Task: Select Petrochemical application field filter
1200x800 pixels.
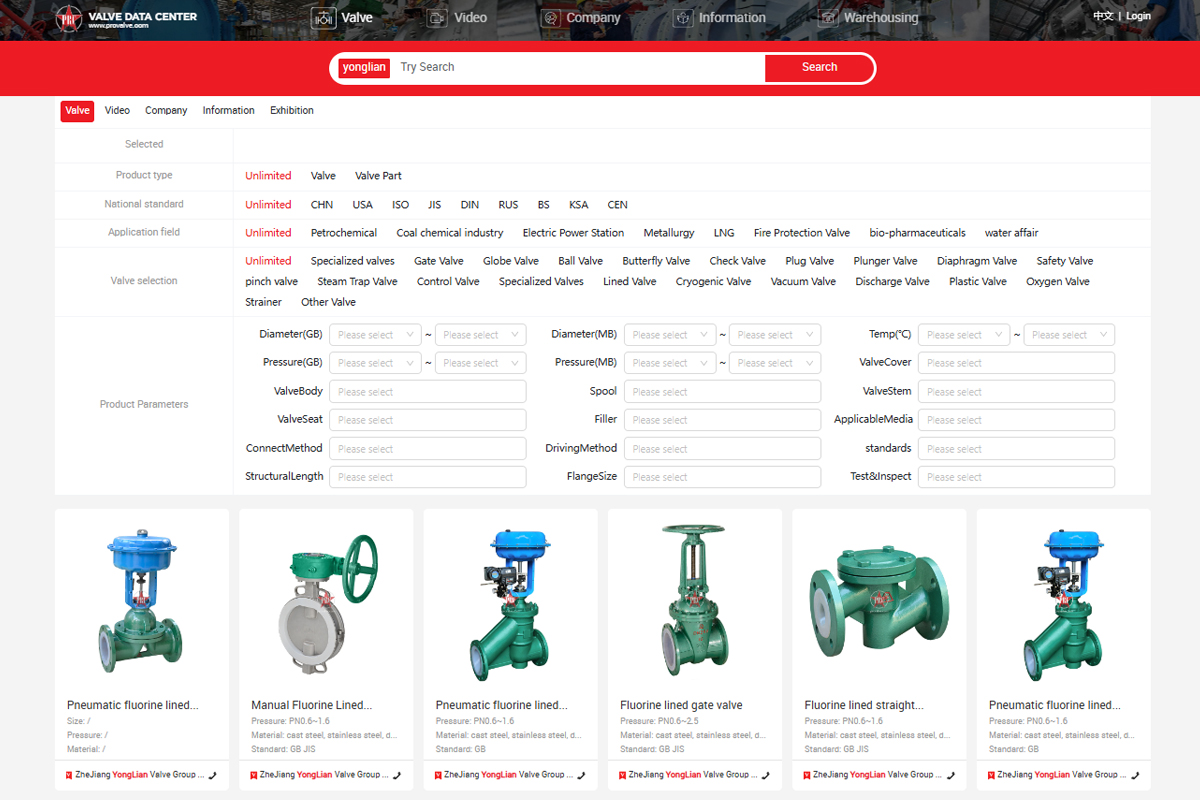Action: (x=344, y=233)
